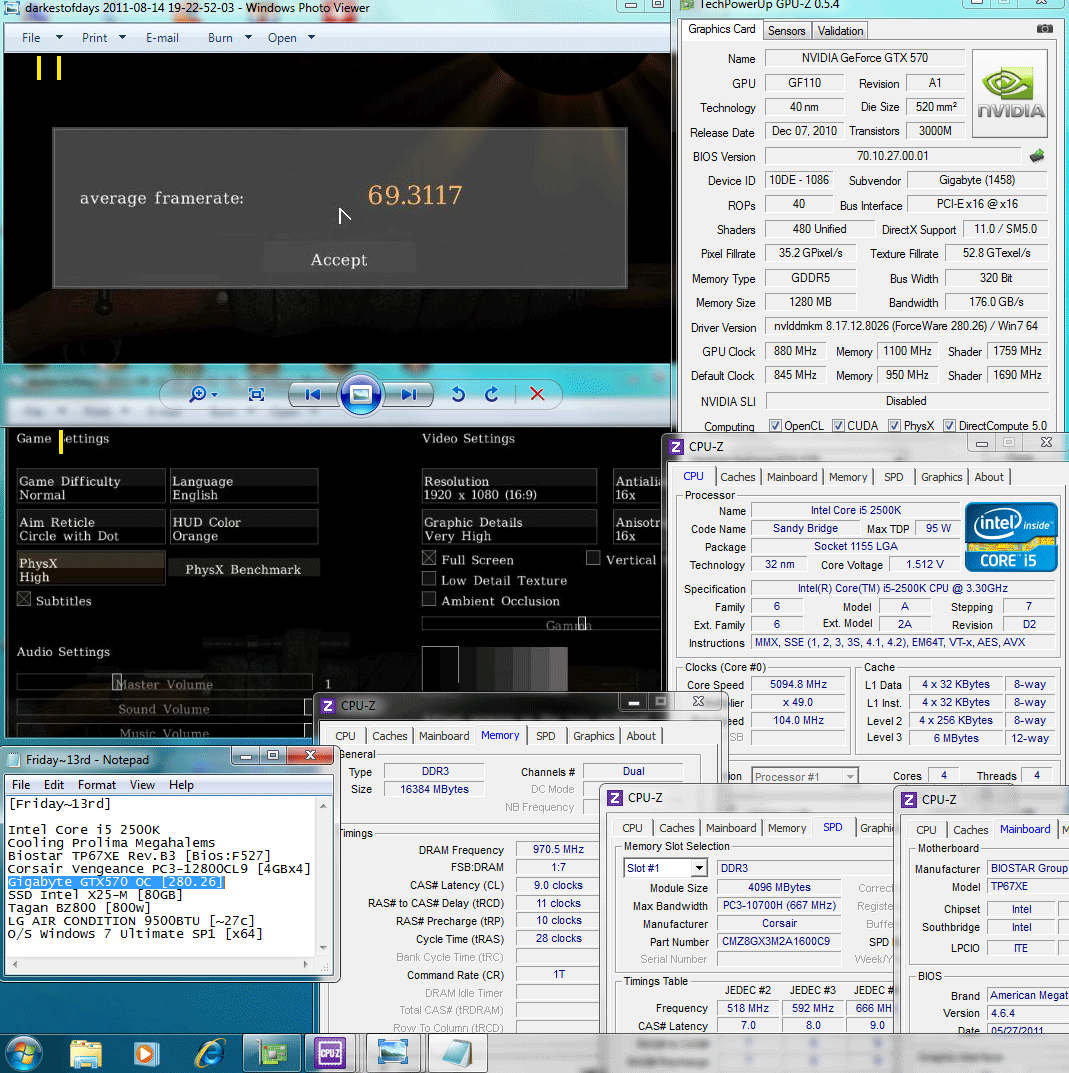1069x1073 pixels.
Task: Open Windows Explorer from taskbar
Action: click(86, 1053)
